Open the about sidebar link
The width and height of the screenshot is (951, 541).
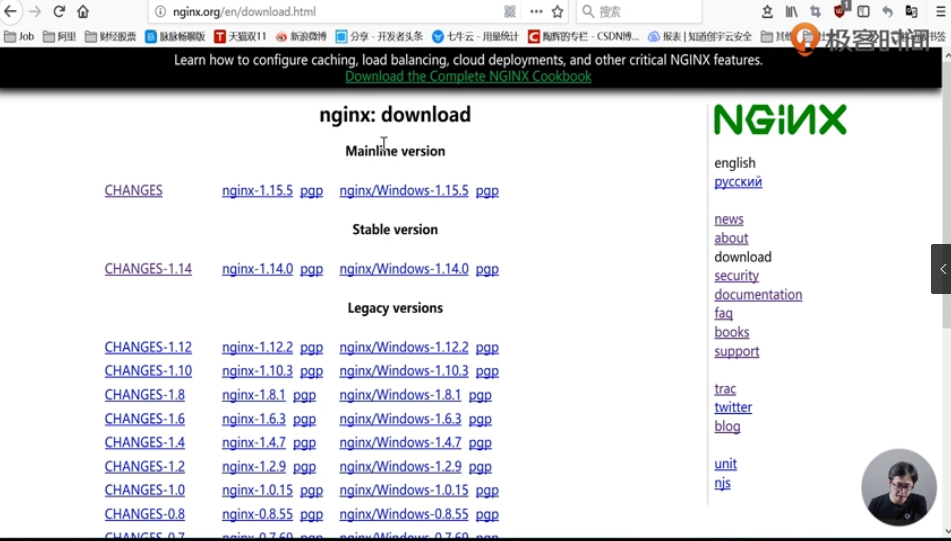[x=731, y=238]
